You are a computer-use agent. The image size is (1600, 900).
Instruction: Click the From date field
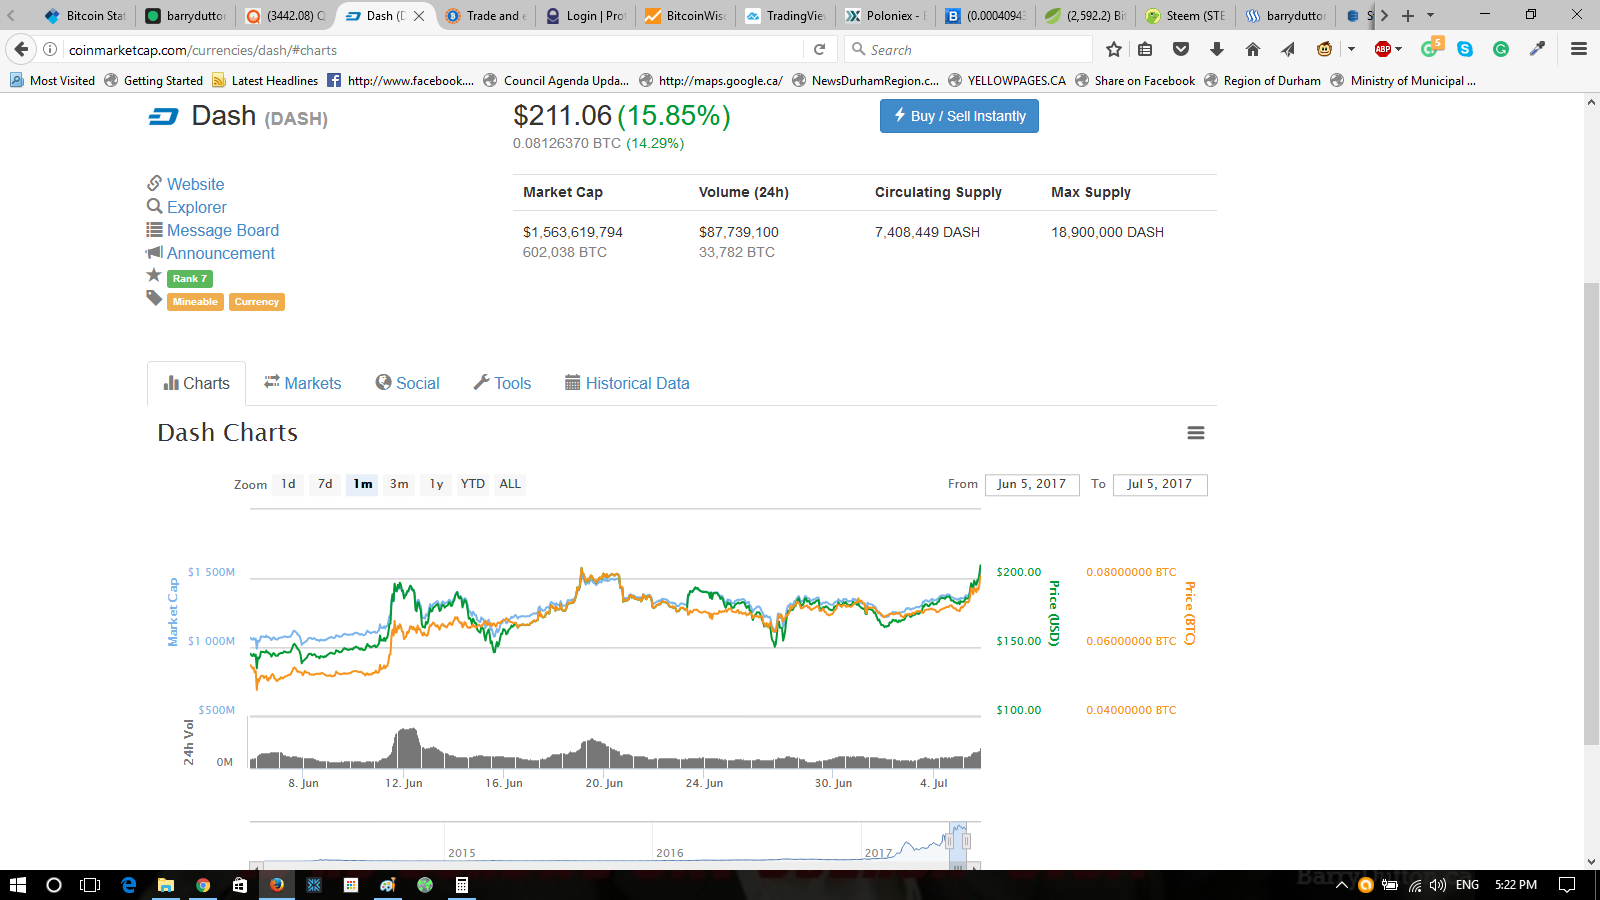[1032, 484]
